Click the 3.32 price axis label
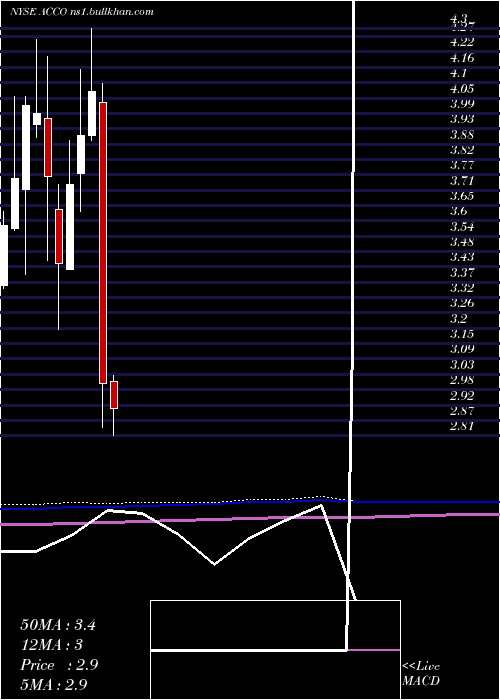 coord(462,288)
